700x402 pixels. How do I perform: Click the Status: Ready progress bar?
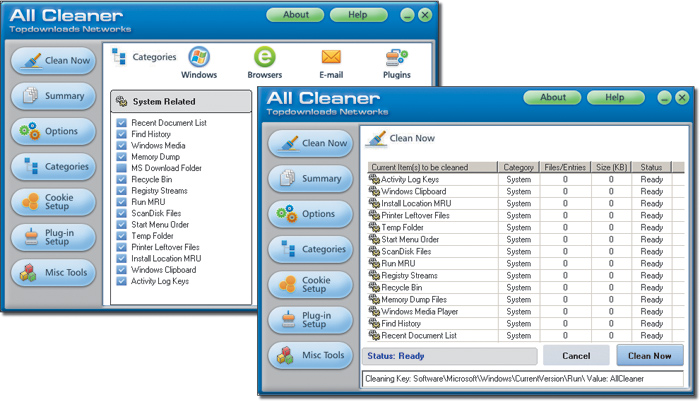[x=450, y=356]
